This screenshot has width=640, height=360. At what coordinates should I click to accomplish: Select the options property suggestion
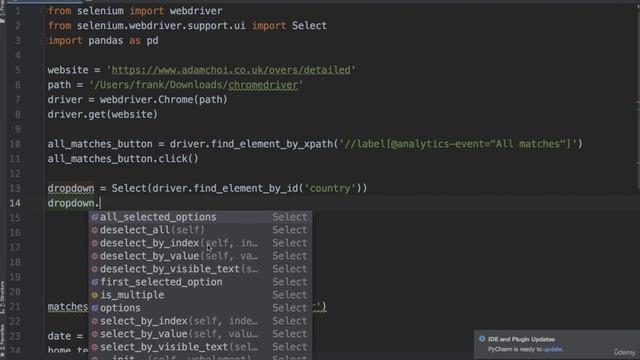pyautogui.click(x=200, y=308)
